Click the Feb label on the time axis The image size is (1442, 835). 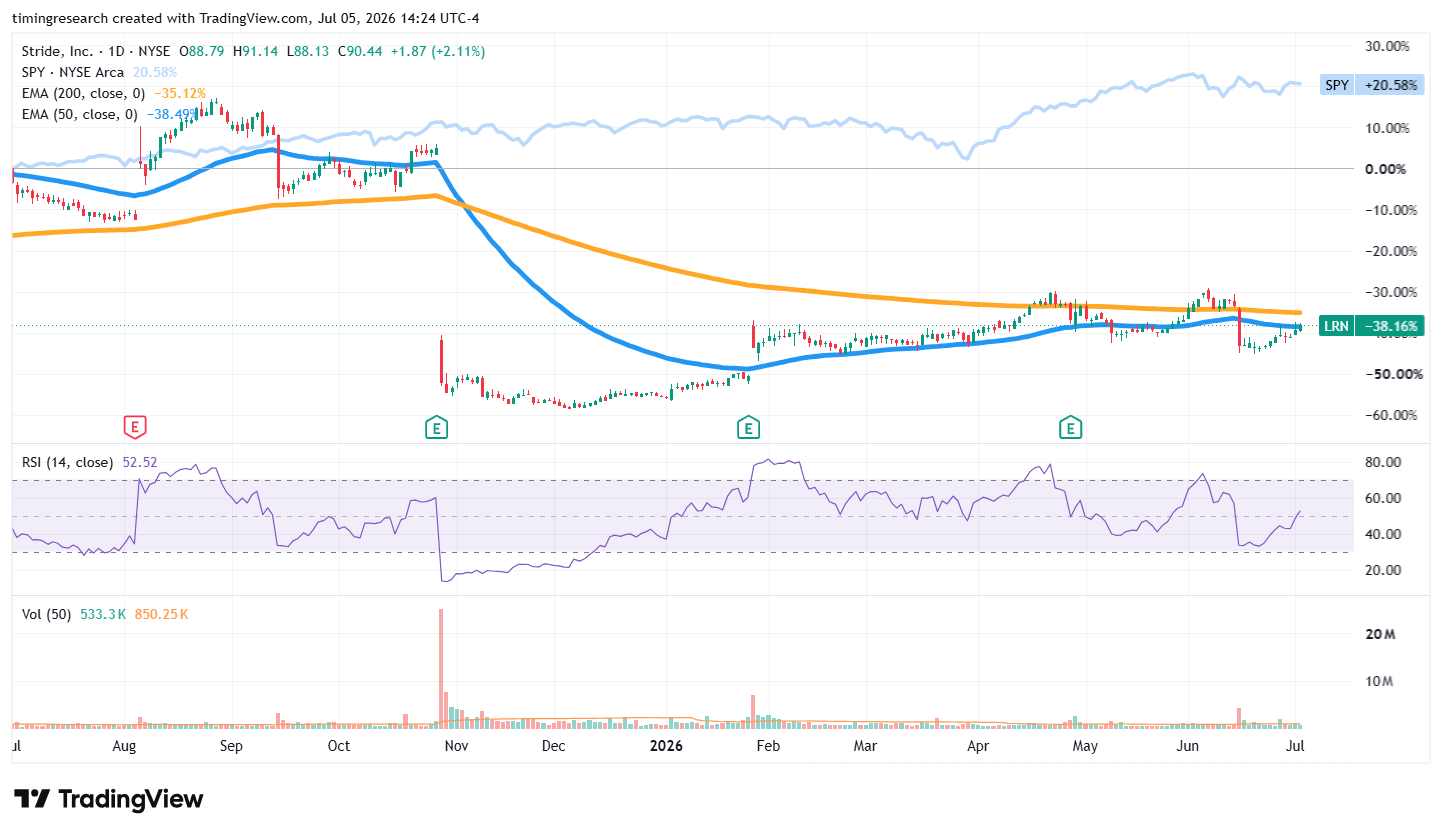point(768,746)
